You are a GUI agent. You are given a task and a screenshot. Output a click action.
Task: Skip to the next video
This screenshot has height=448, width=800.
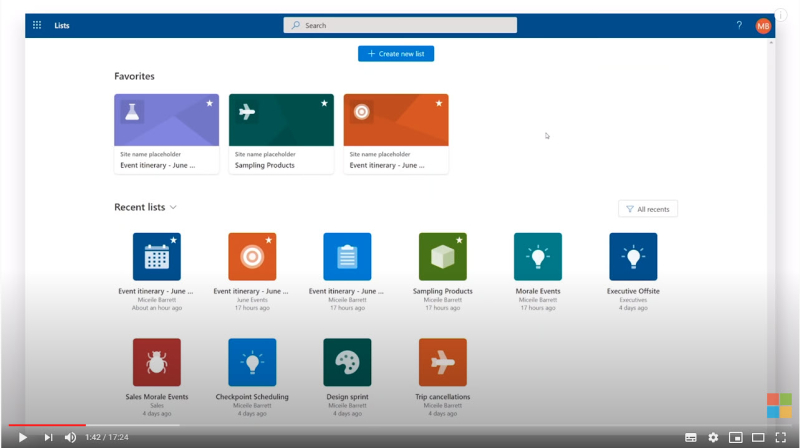(48, 437)
